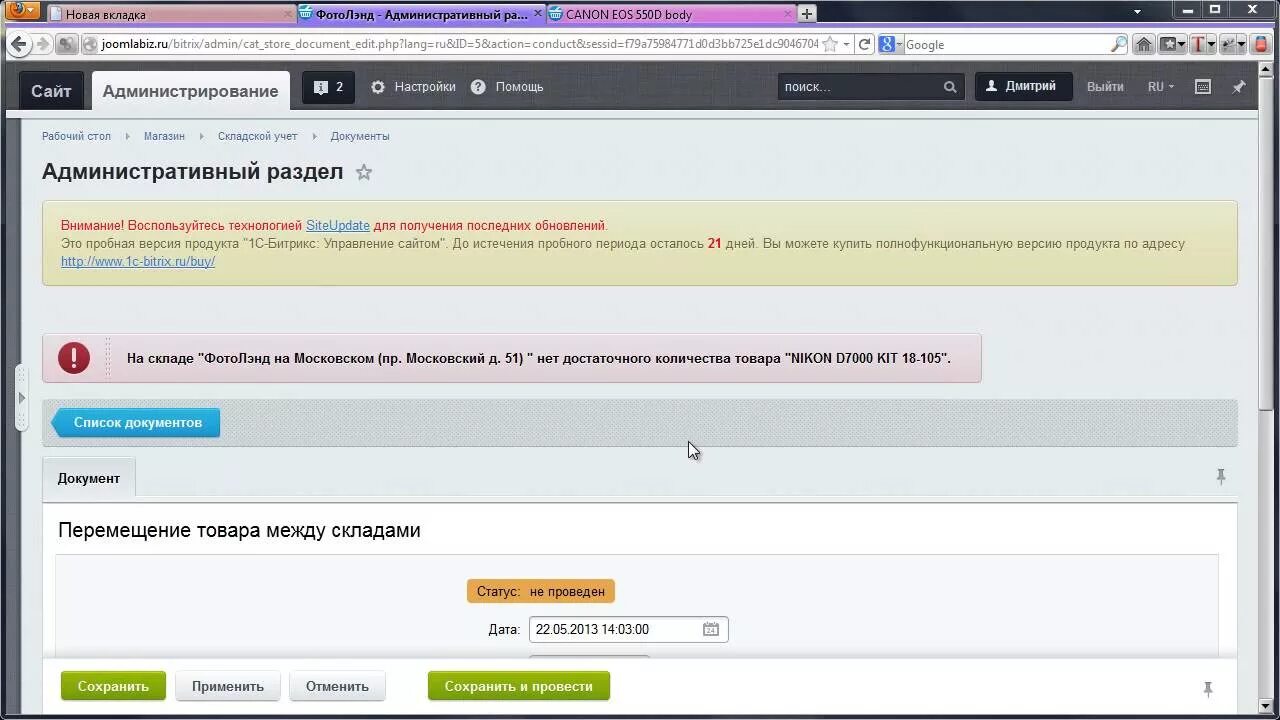This screenshot has height=720, width=1280.
Task: Open the SiteUpdate link
Action: point(338,225)
